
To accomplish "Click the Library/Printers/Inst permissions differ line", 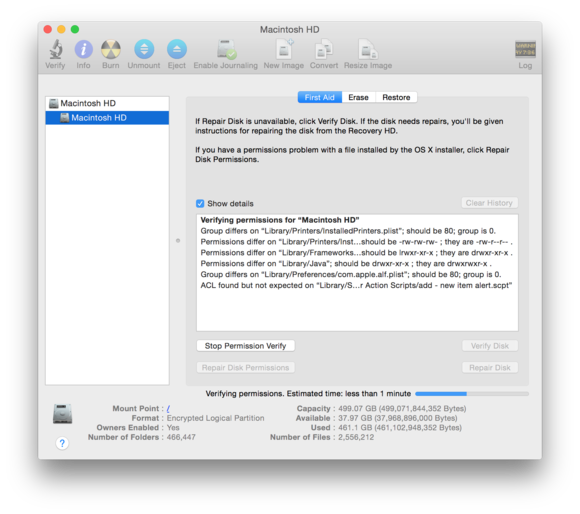I will (x=356, y=242).
